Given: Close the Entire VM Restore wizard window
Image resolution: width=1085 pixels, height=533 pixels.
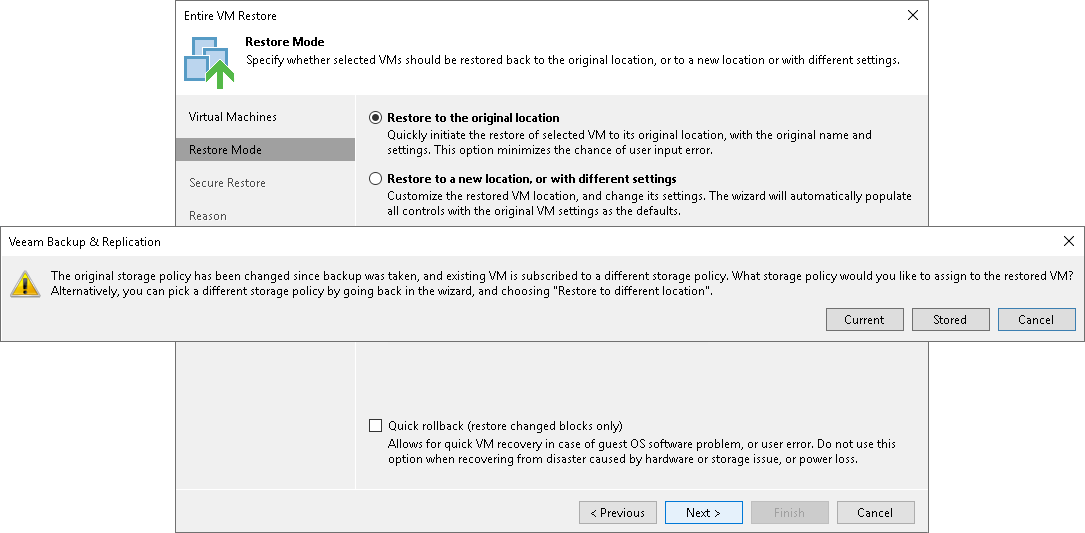Looking at the screenshot, I should click(912, 16).
